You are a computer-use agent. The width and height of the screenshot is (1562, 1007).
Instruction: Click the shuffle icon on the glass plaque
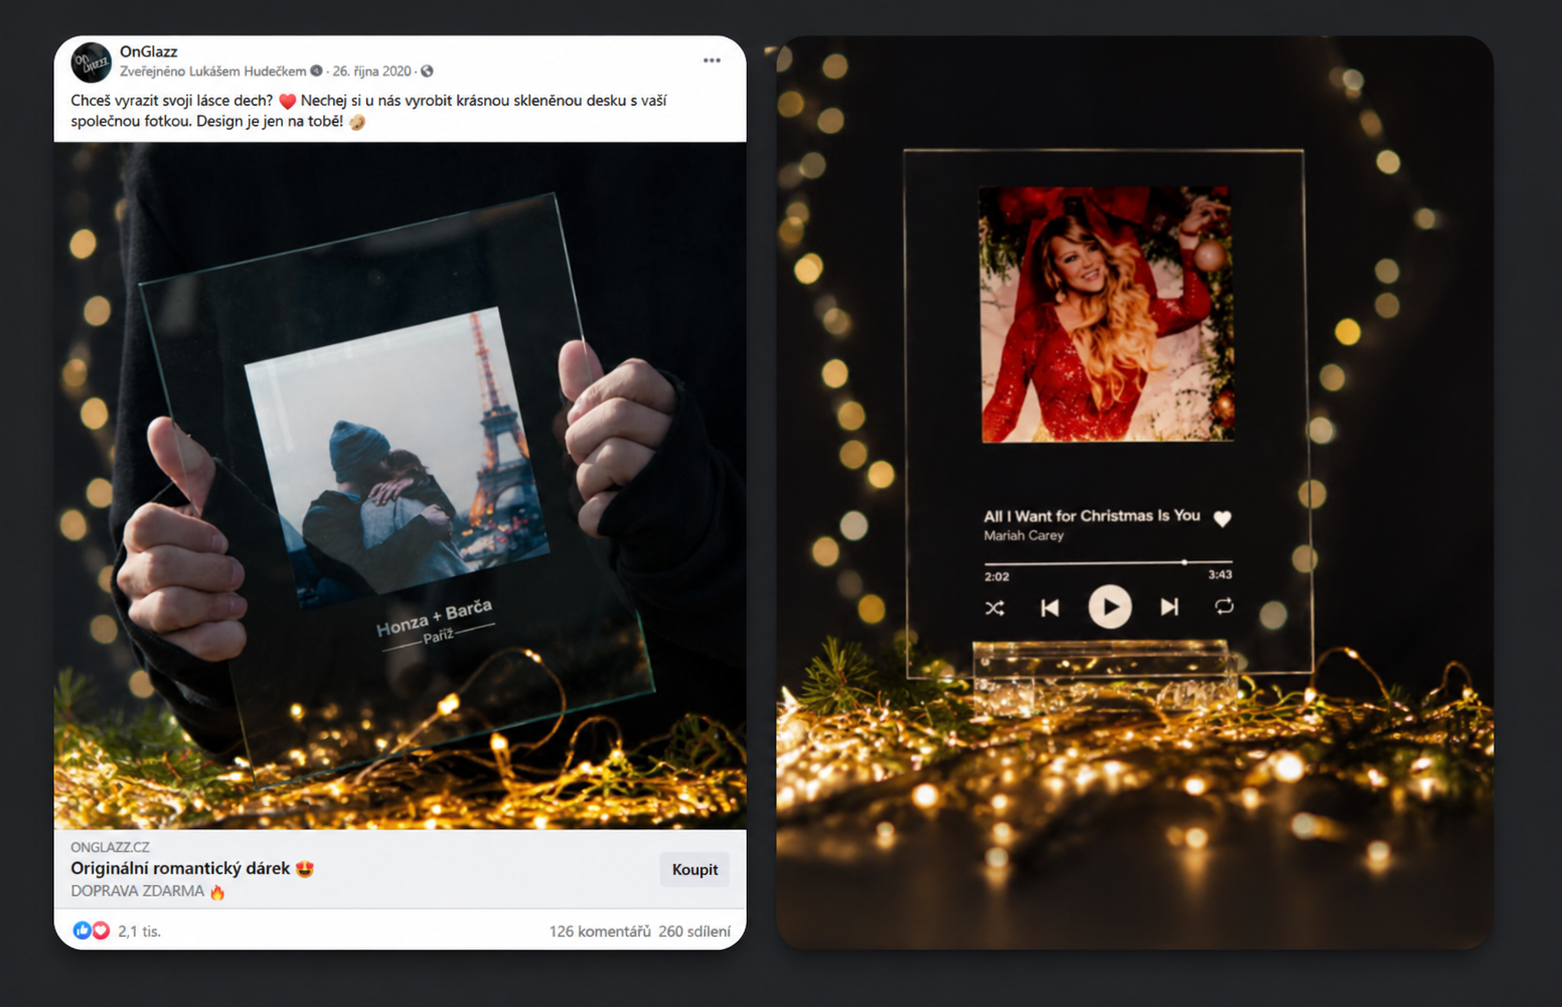[x=994, y=608]
